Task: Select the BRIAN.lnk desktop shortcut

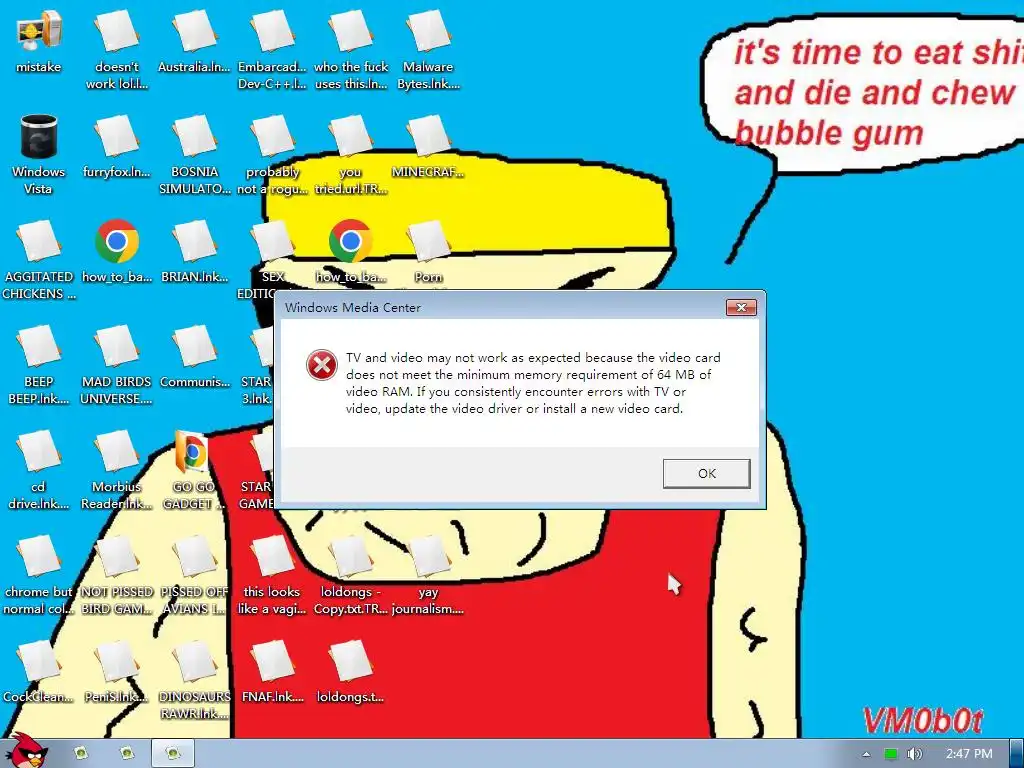Action: pyautogui.click(x=195, y=252)
